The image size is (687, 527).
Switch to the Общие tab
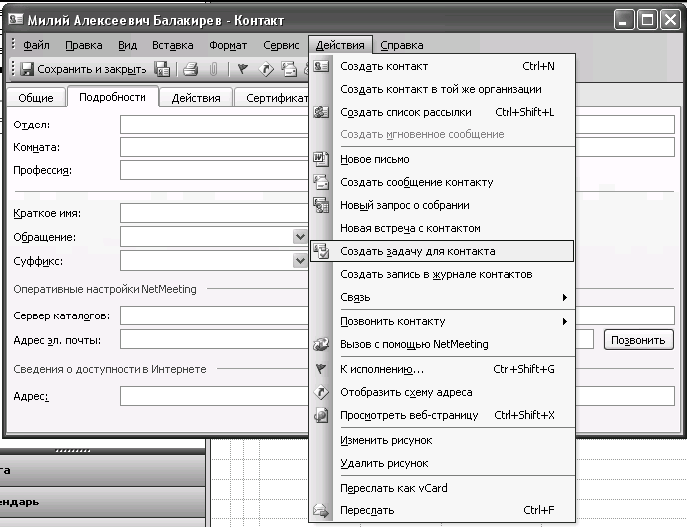tap(36, 98)
